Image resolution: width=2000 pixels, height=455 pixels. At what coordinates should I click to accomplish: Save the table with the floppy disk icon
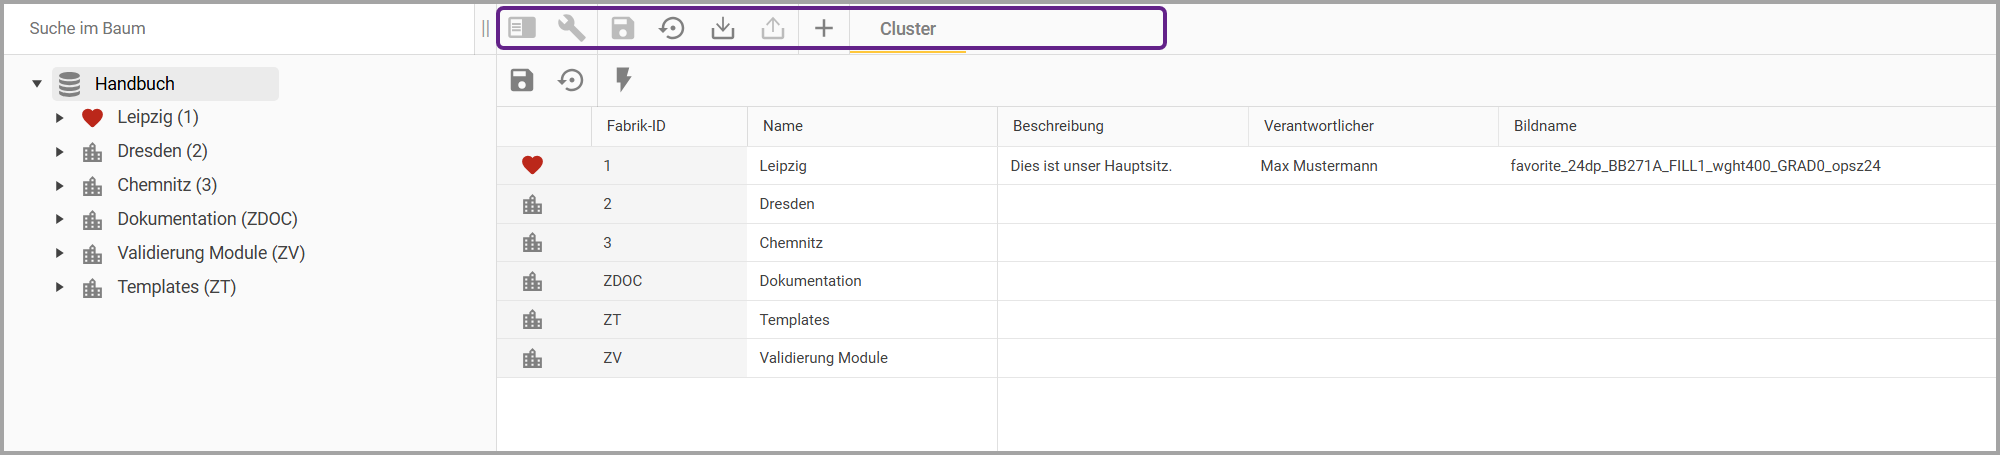(x=522, y=80)
